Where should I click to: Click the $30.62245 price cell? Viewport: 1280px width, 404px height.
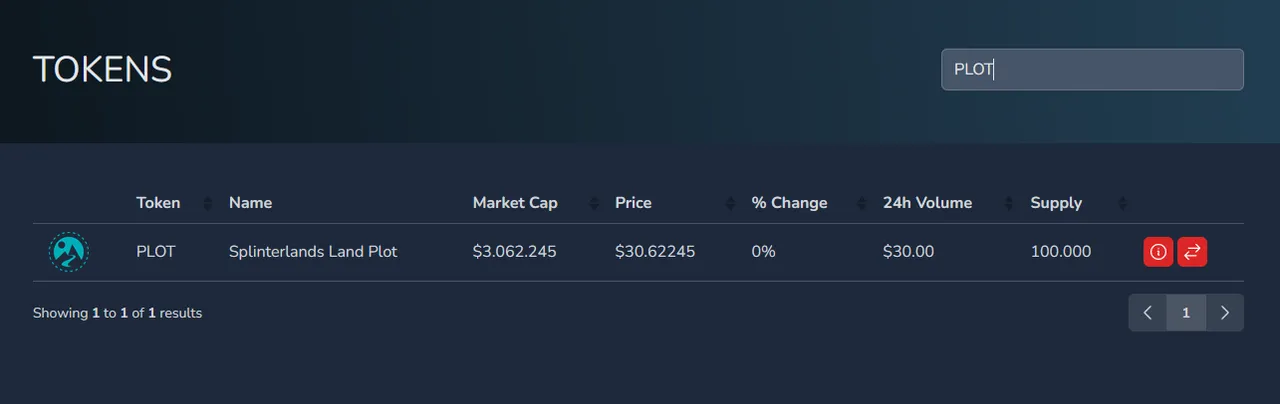655,252
